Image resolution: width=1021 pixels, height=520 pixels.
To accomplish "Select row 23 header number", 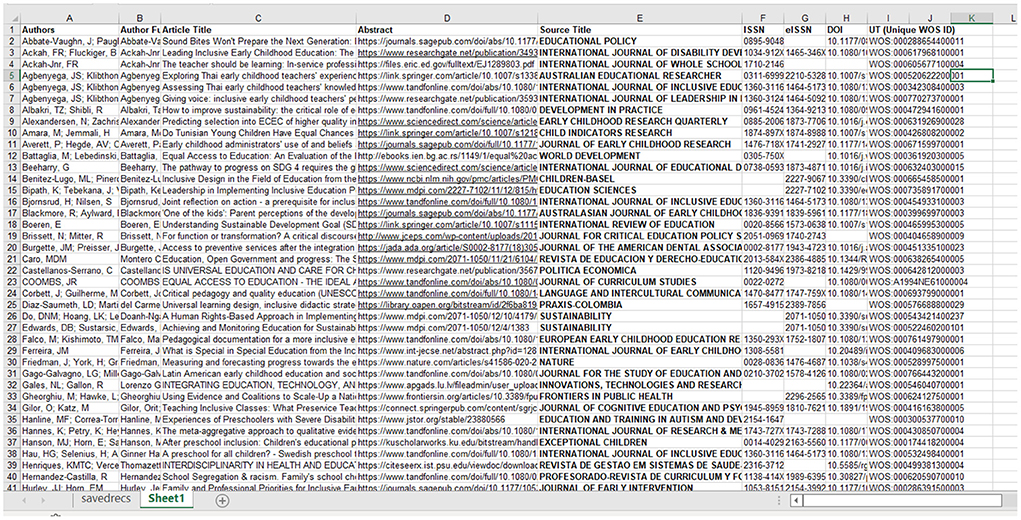I will [x=10, y=282].
